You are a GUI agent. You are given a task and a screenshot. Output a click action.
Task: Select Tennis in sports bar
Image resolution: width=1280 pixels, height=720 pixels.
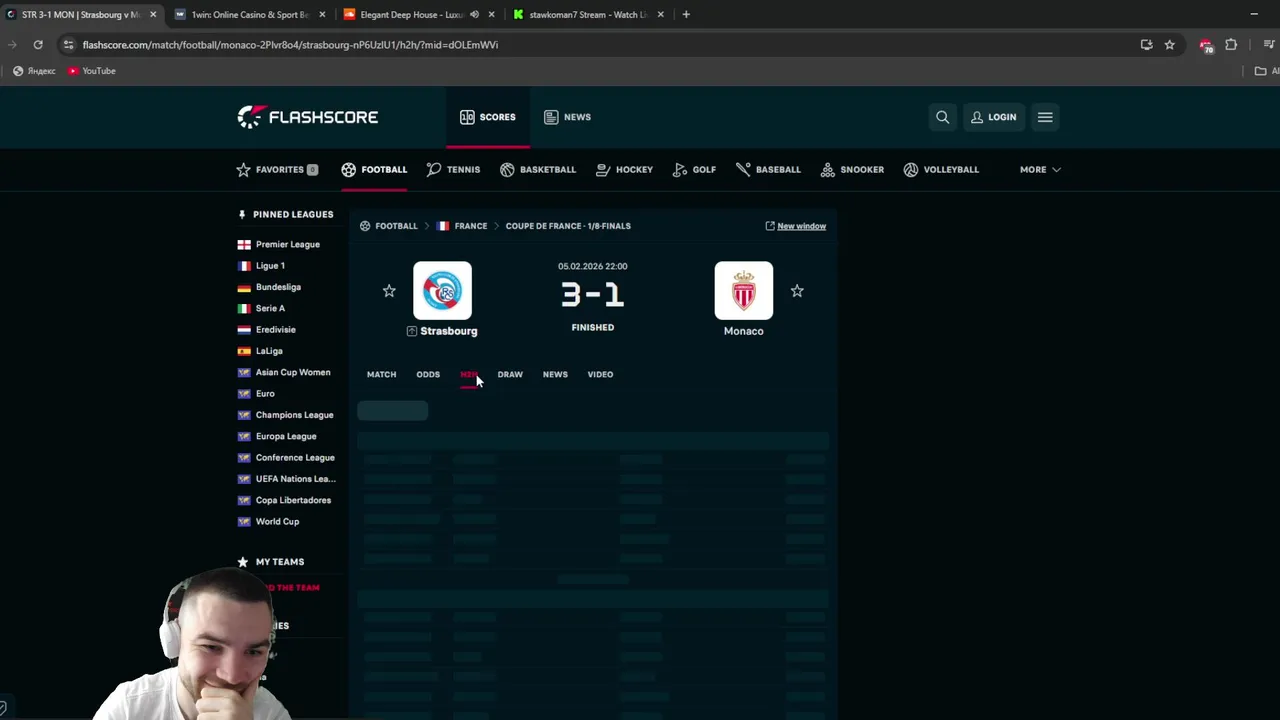click(453, 170)
